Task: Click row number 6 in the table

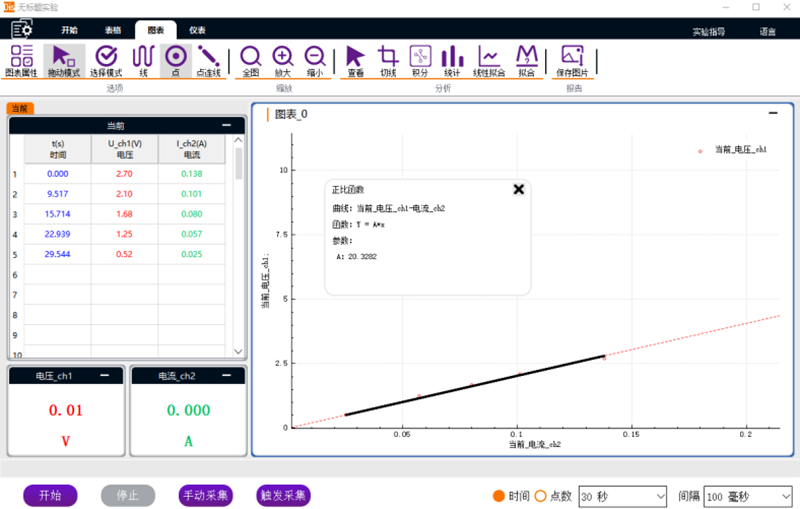Action: coord(15,275)
